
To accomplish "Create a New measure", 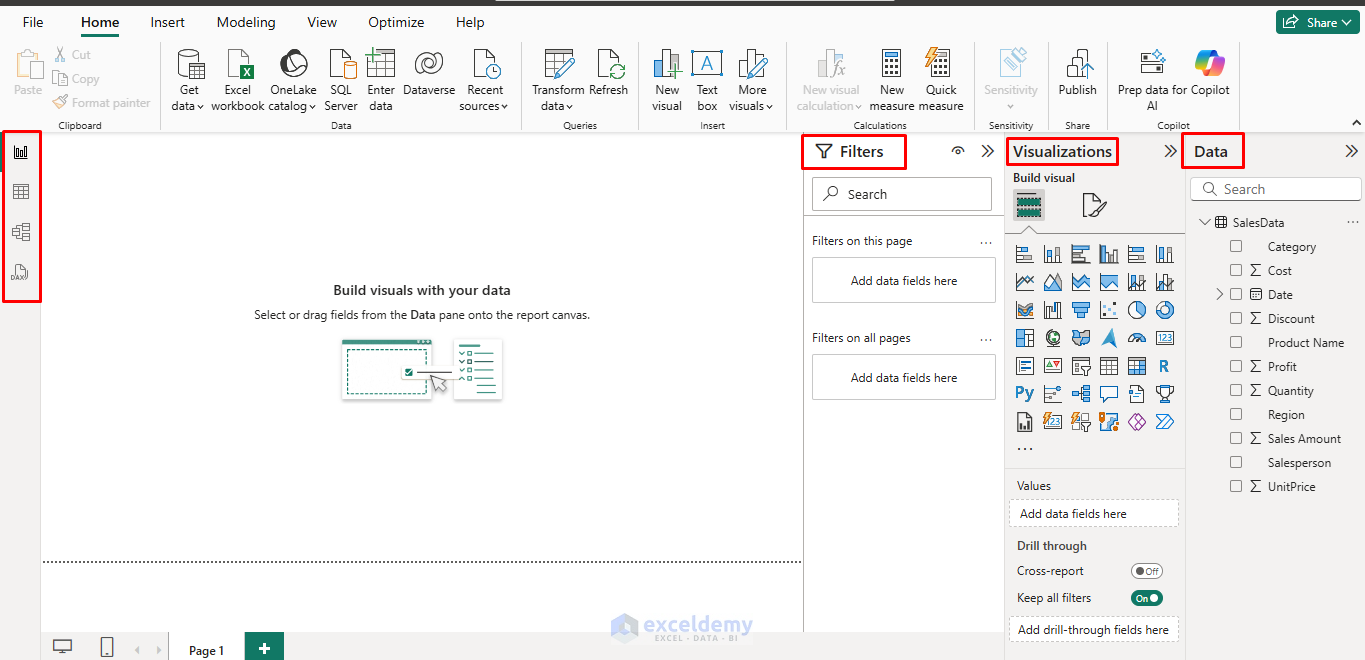I will click(x=892, y=80).
